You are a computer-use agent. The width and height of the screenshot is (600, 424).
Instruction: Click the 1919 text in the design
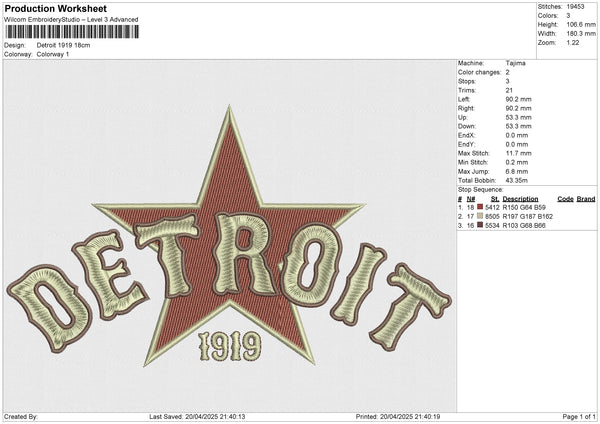(x=230, y=347)
